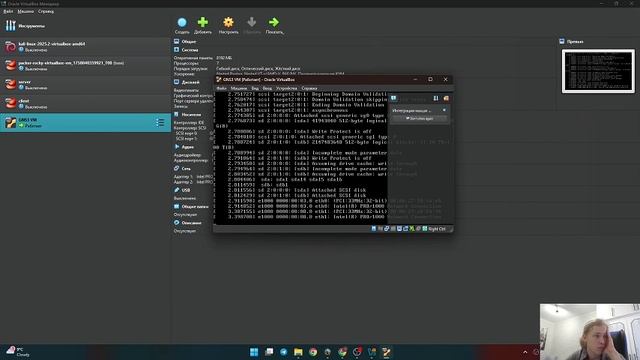The height and width of the screenshot is (360, 640).
Task: Open Машина menu in GNS3 VM window
Action: (x=239, y=88)
